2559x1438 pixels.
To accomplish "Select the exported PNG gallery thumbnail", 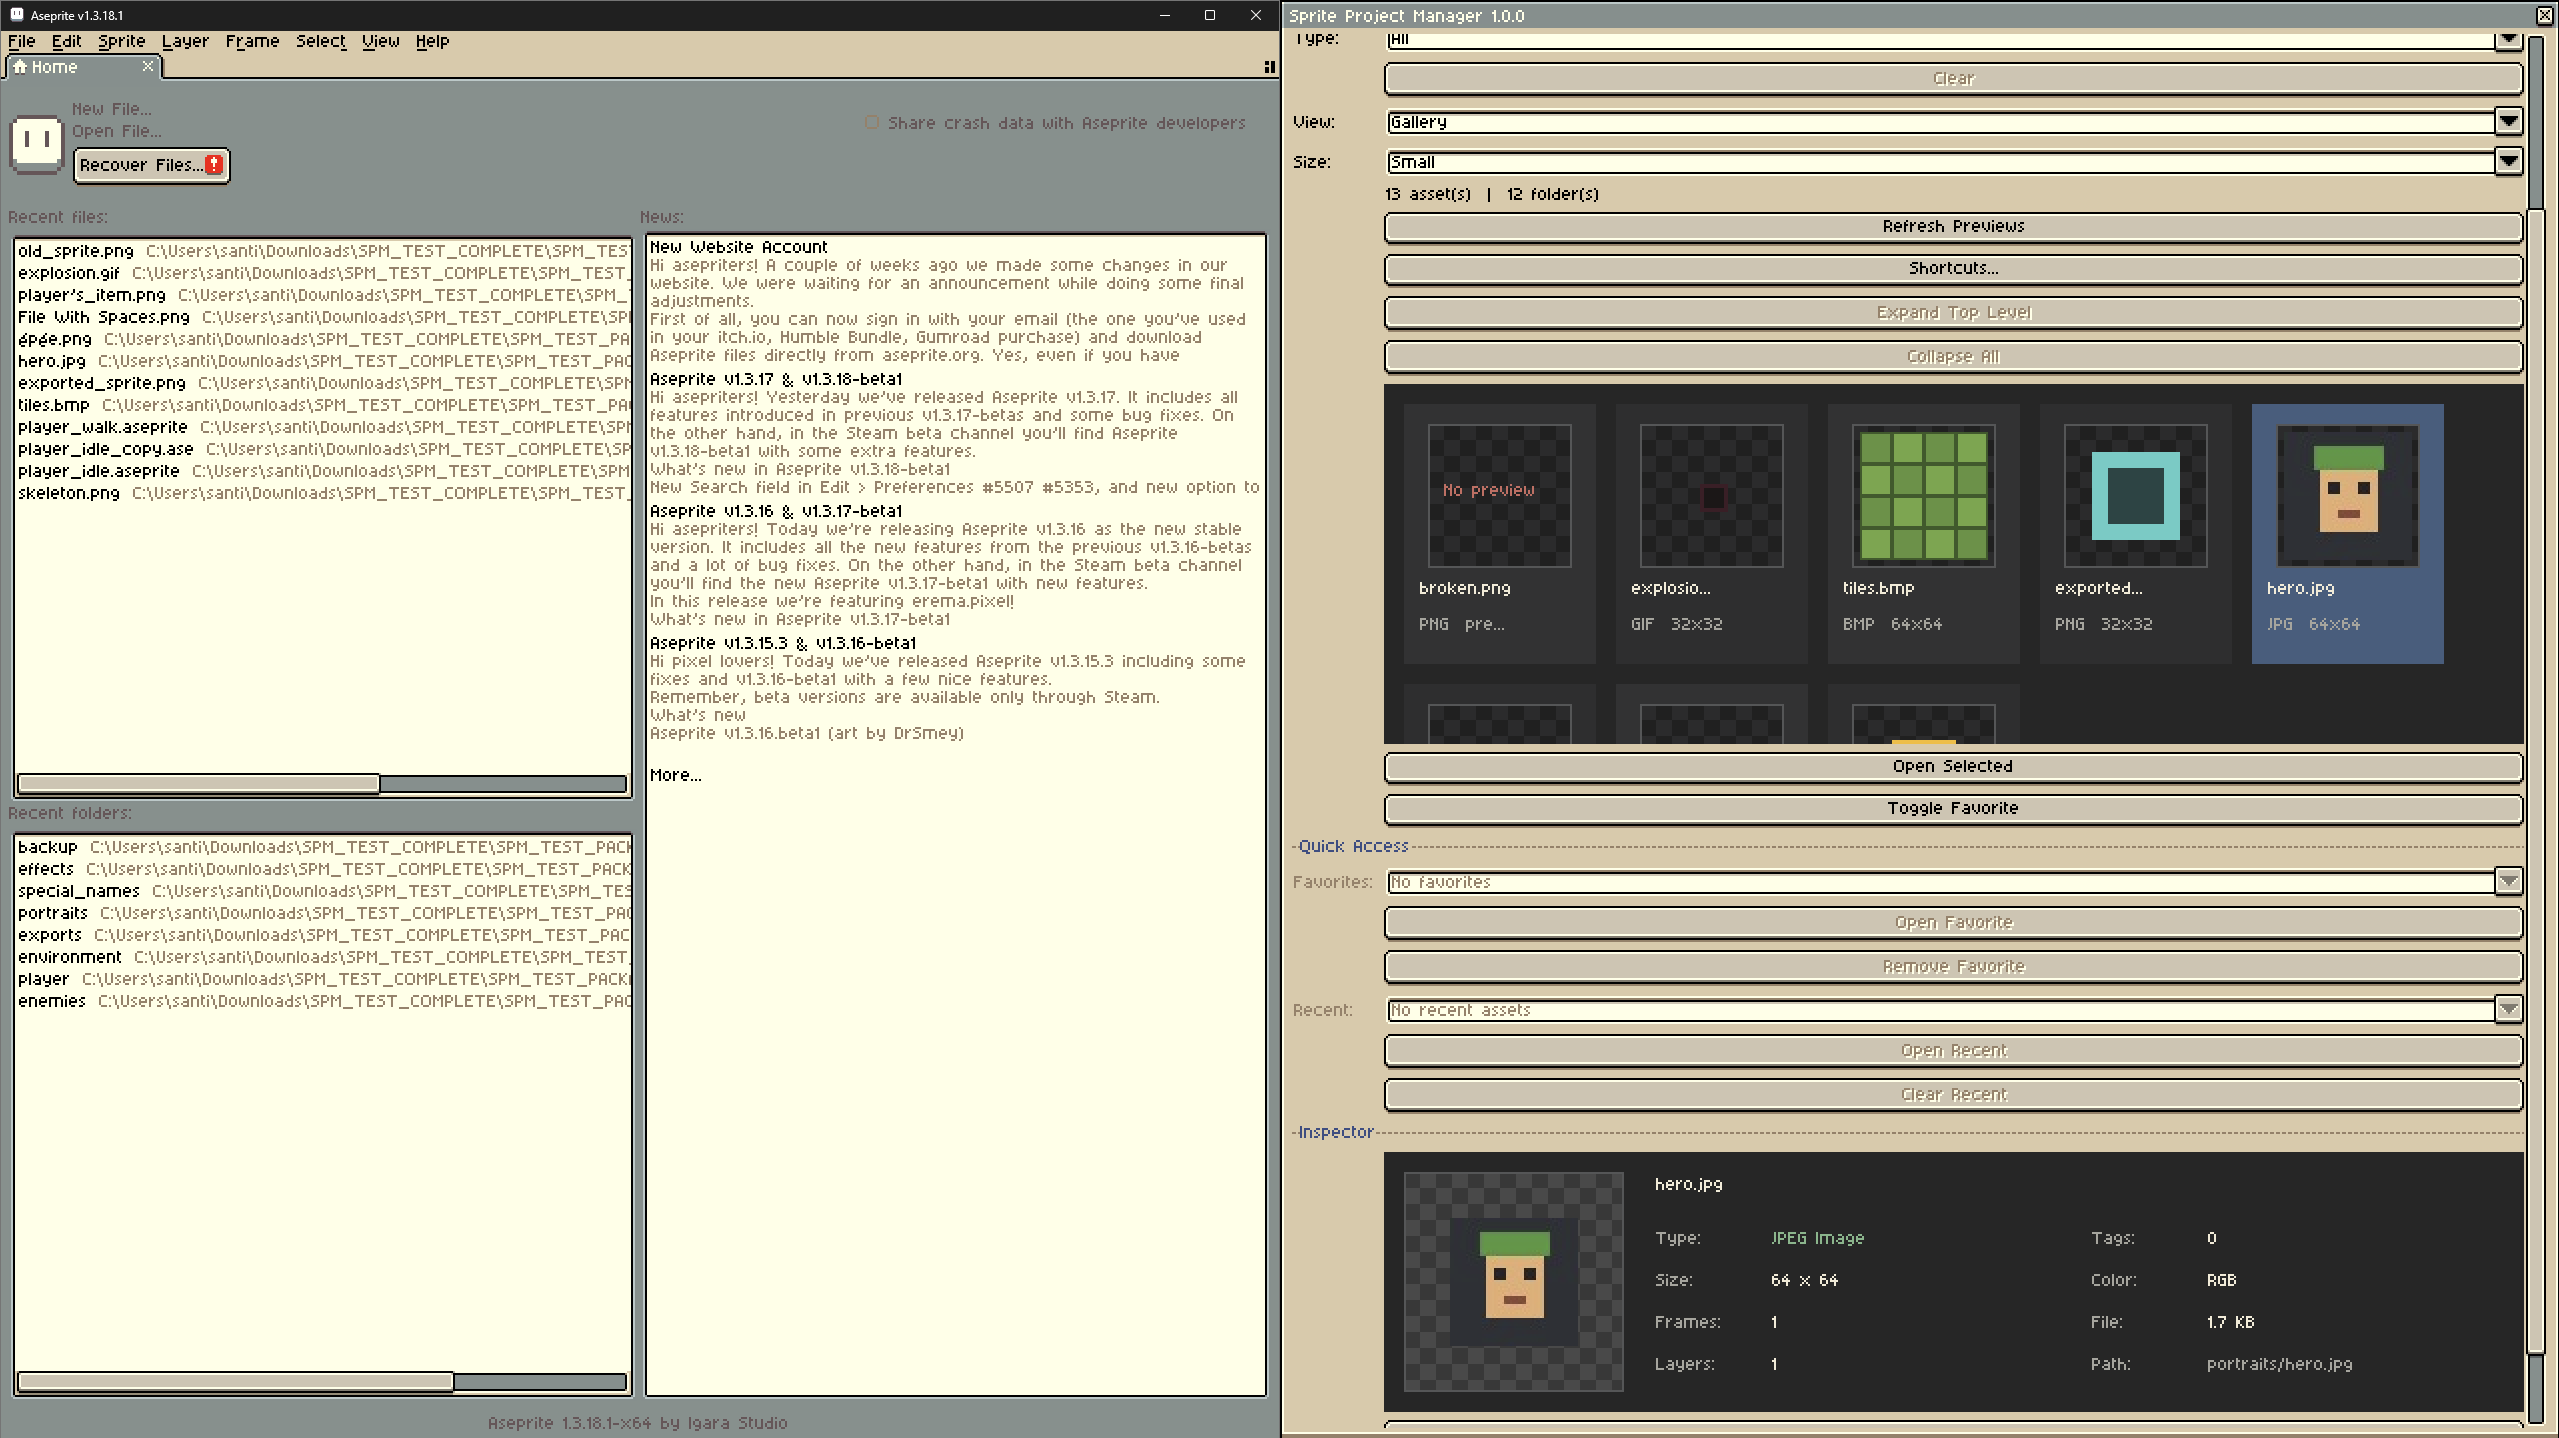I will (x=2135, y=534).
